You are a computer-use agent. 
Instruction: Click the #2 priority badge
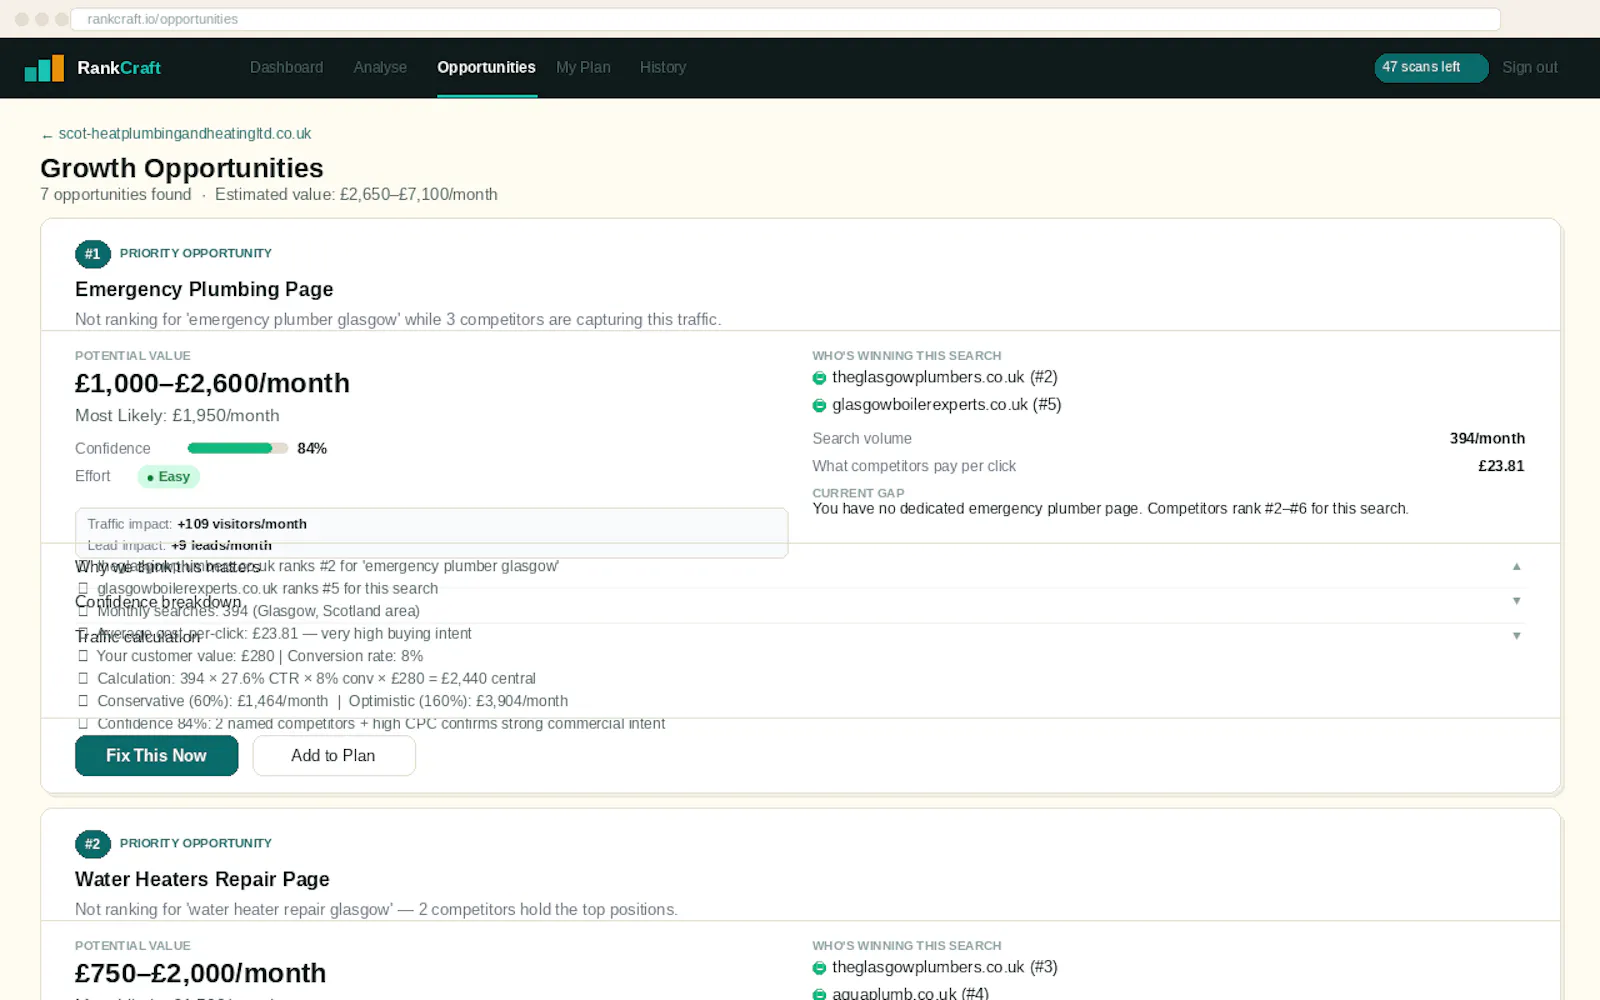pyautogui.click(x=92, y=844)
